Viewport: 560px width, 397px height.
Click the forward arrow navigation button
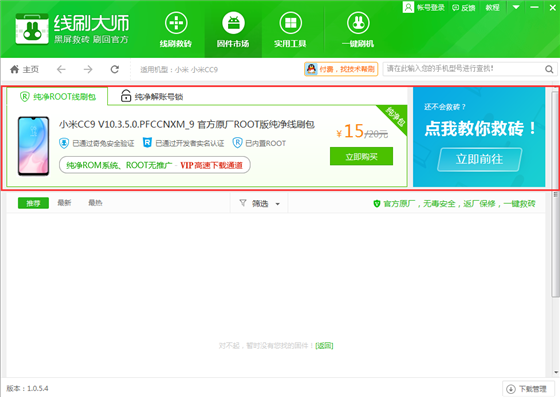click(x=88, y=69)
